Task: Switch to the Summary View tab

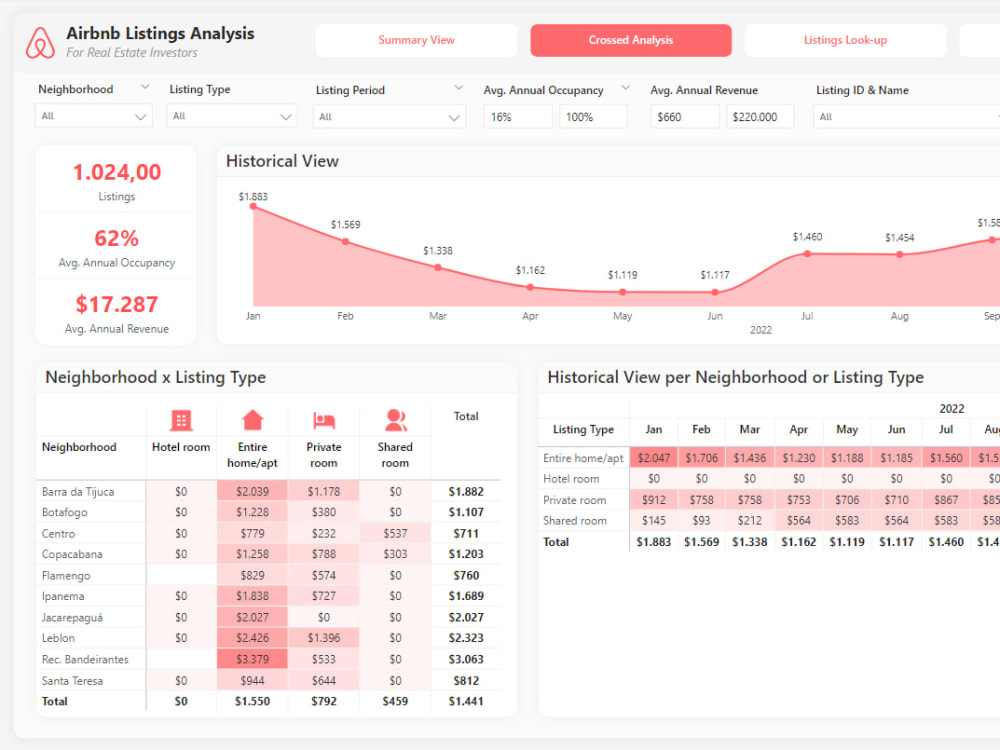Action: 416,40
